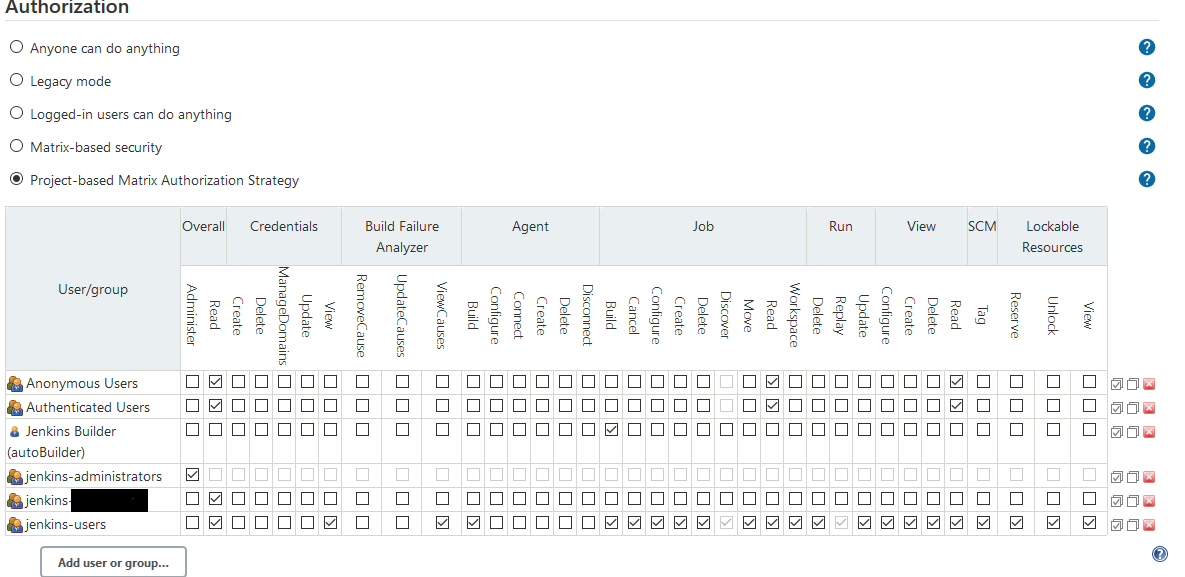Uncheck Job Read for Authenticated Users
This screenshot has width=1185, height=577.
[x=772, y=406]
